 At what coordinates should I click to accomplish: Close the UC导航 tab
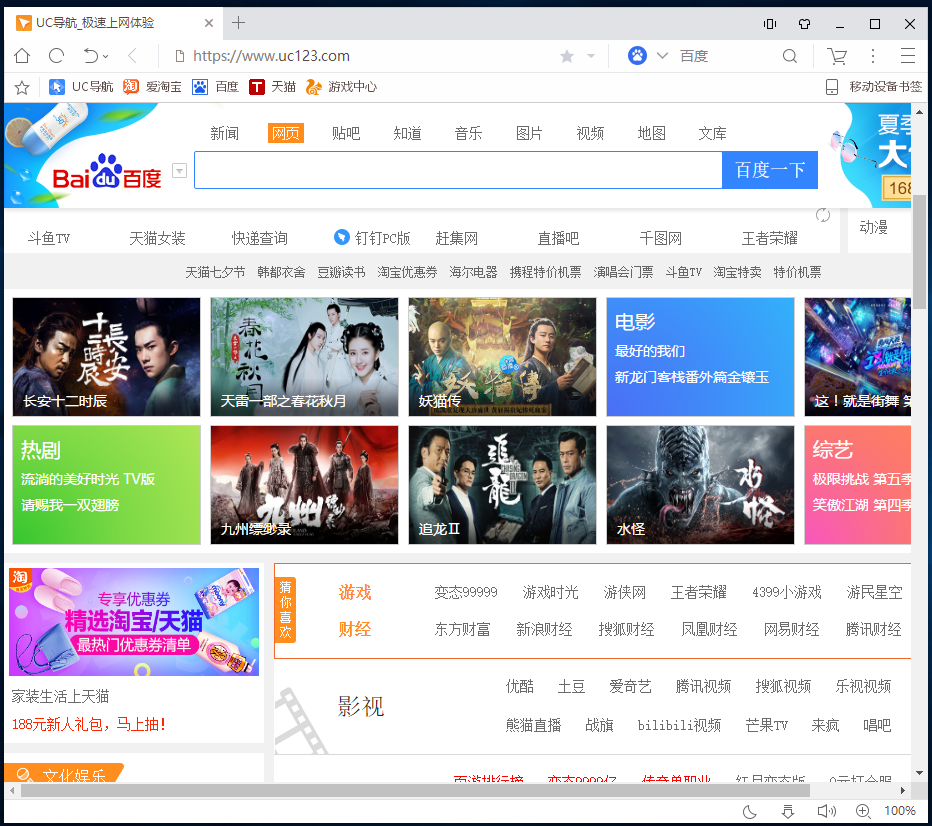tap(209, 23)
